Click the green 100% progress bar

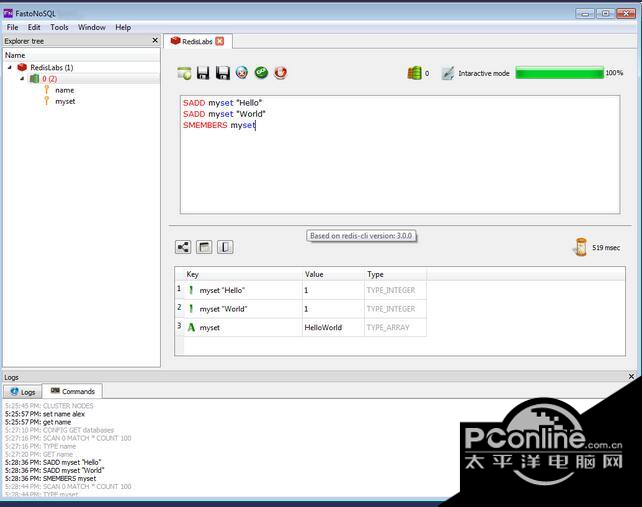pyautogui.click(x=559, y=73)
